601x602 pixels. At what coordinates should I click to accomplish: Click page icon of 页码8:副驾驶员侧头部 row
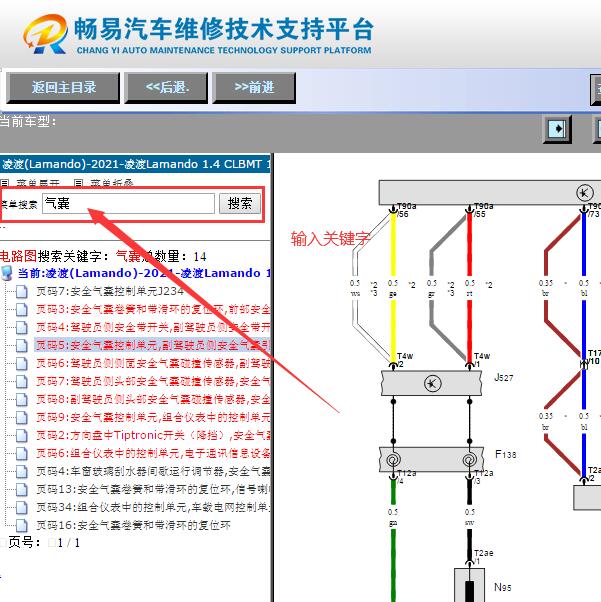(22, 399)
